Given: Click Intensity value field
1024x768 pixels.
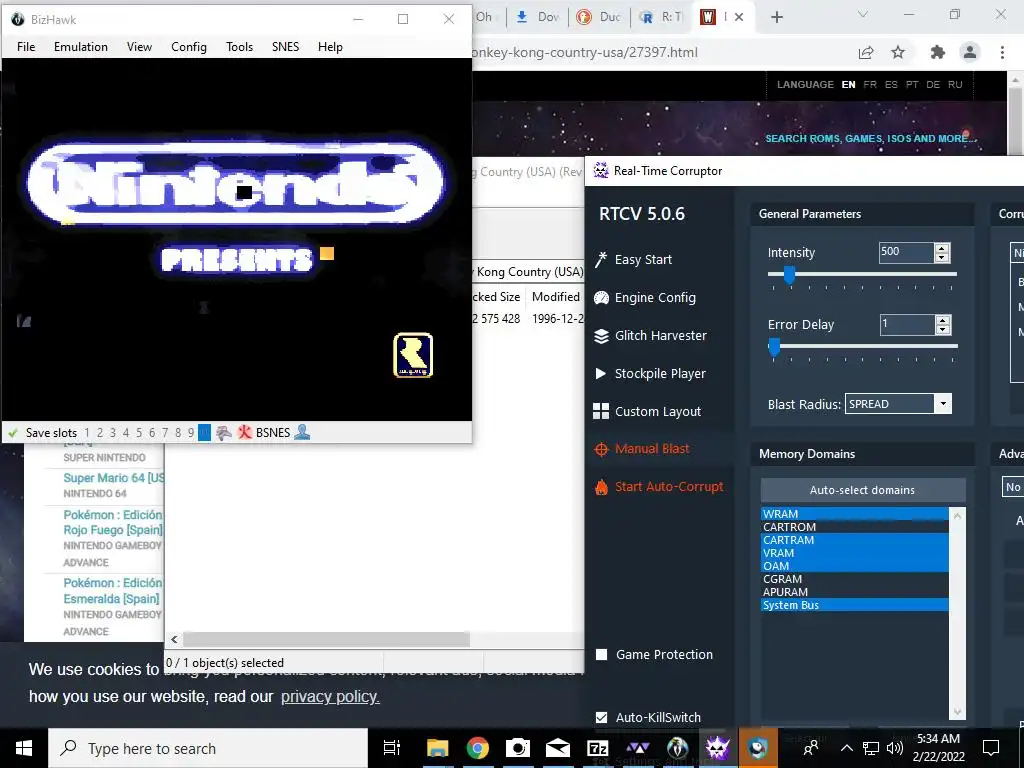Looking at the screenshot, I should 906,252.
